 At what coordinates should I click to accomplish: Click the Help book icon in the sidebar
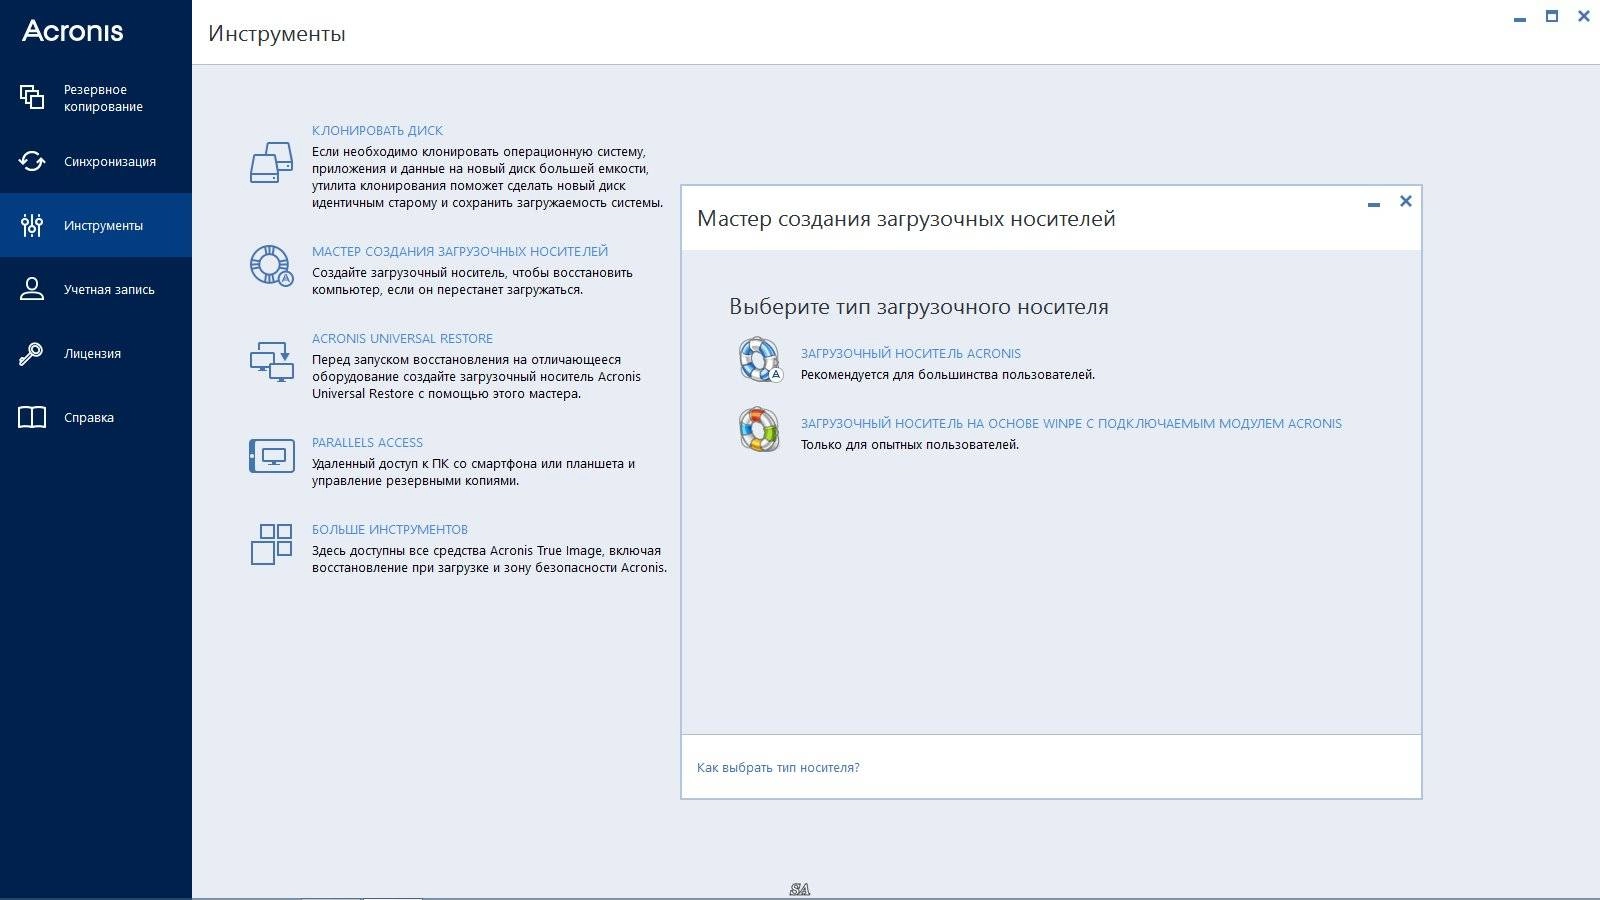32,417
